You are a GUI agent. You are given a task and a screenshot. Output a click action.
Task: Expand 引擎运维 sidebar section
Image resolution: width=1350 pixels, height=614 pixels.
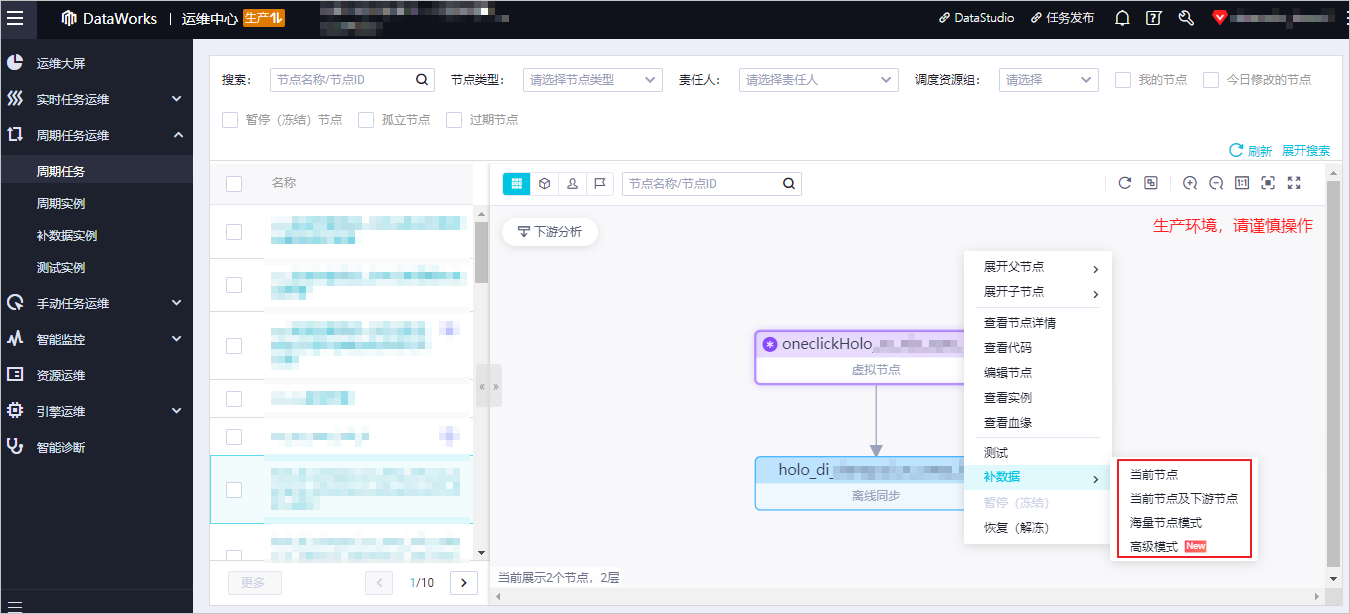click(x=96, y=411)
